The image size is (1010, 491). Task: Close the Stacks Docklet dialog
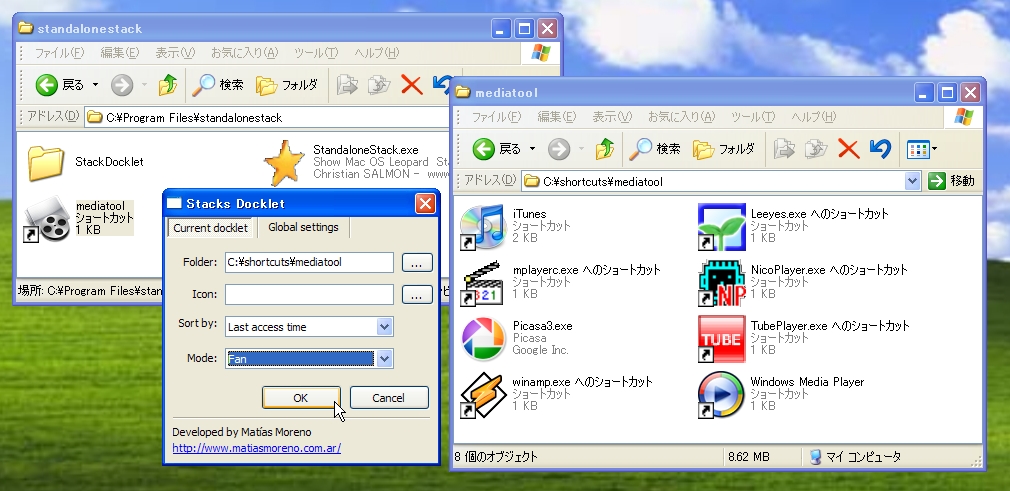425,204
